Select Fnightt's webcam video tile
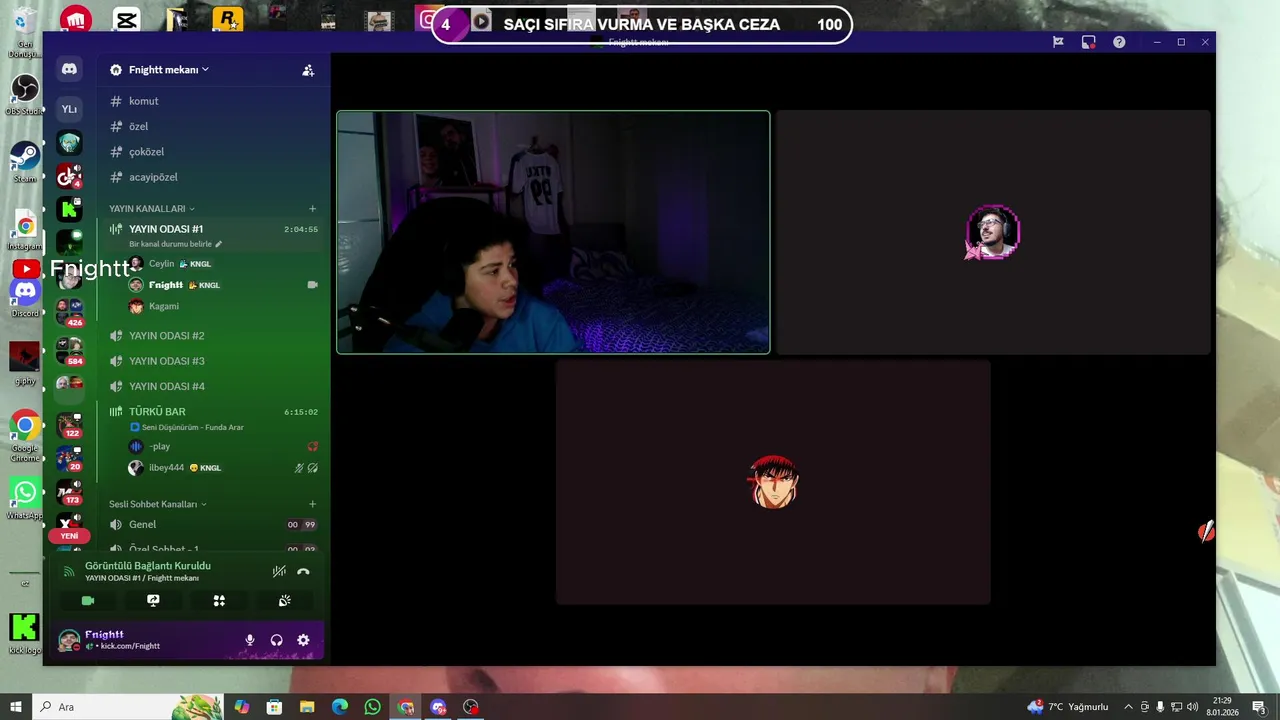The width and height of the screenshot is (1280, 720). coord(553,232)
